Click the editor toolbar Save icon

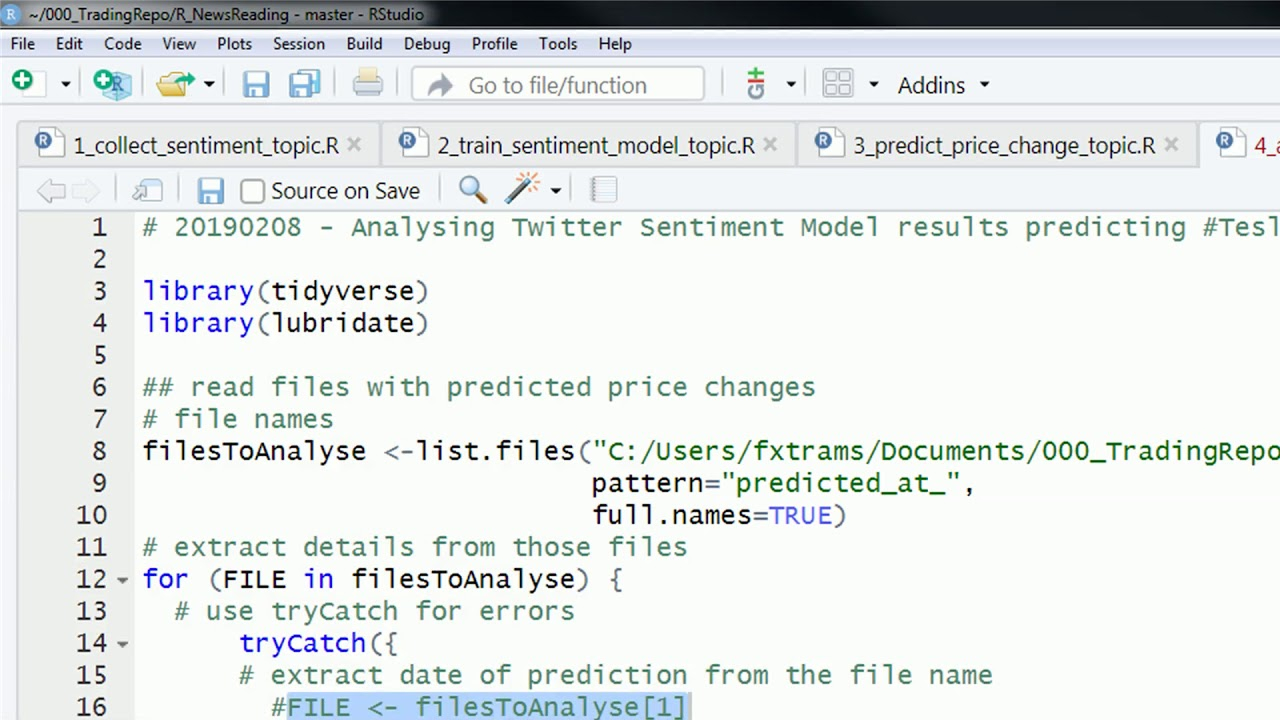click(210, 190)
